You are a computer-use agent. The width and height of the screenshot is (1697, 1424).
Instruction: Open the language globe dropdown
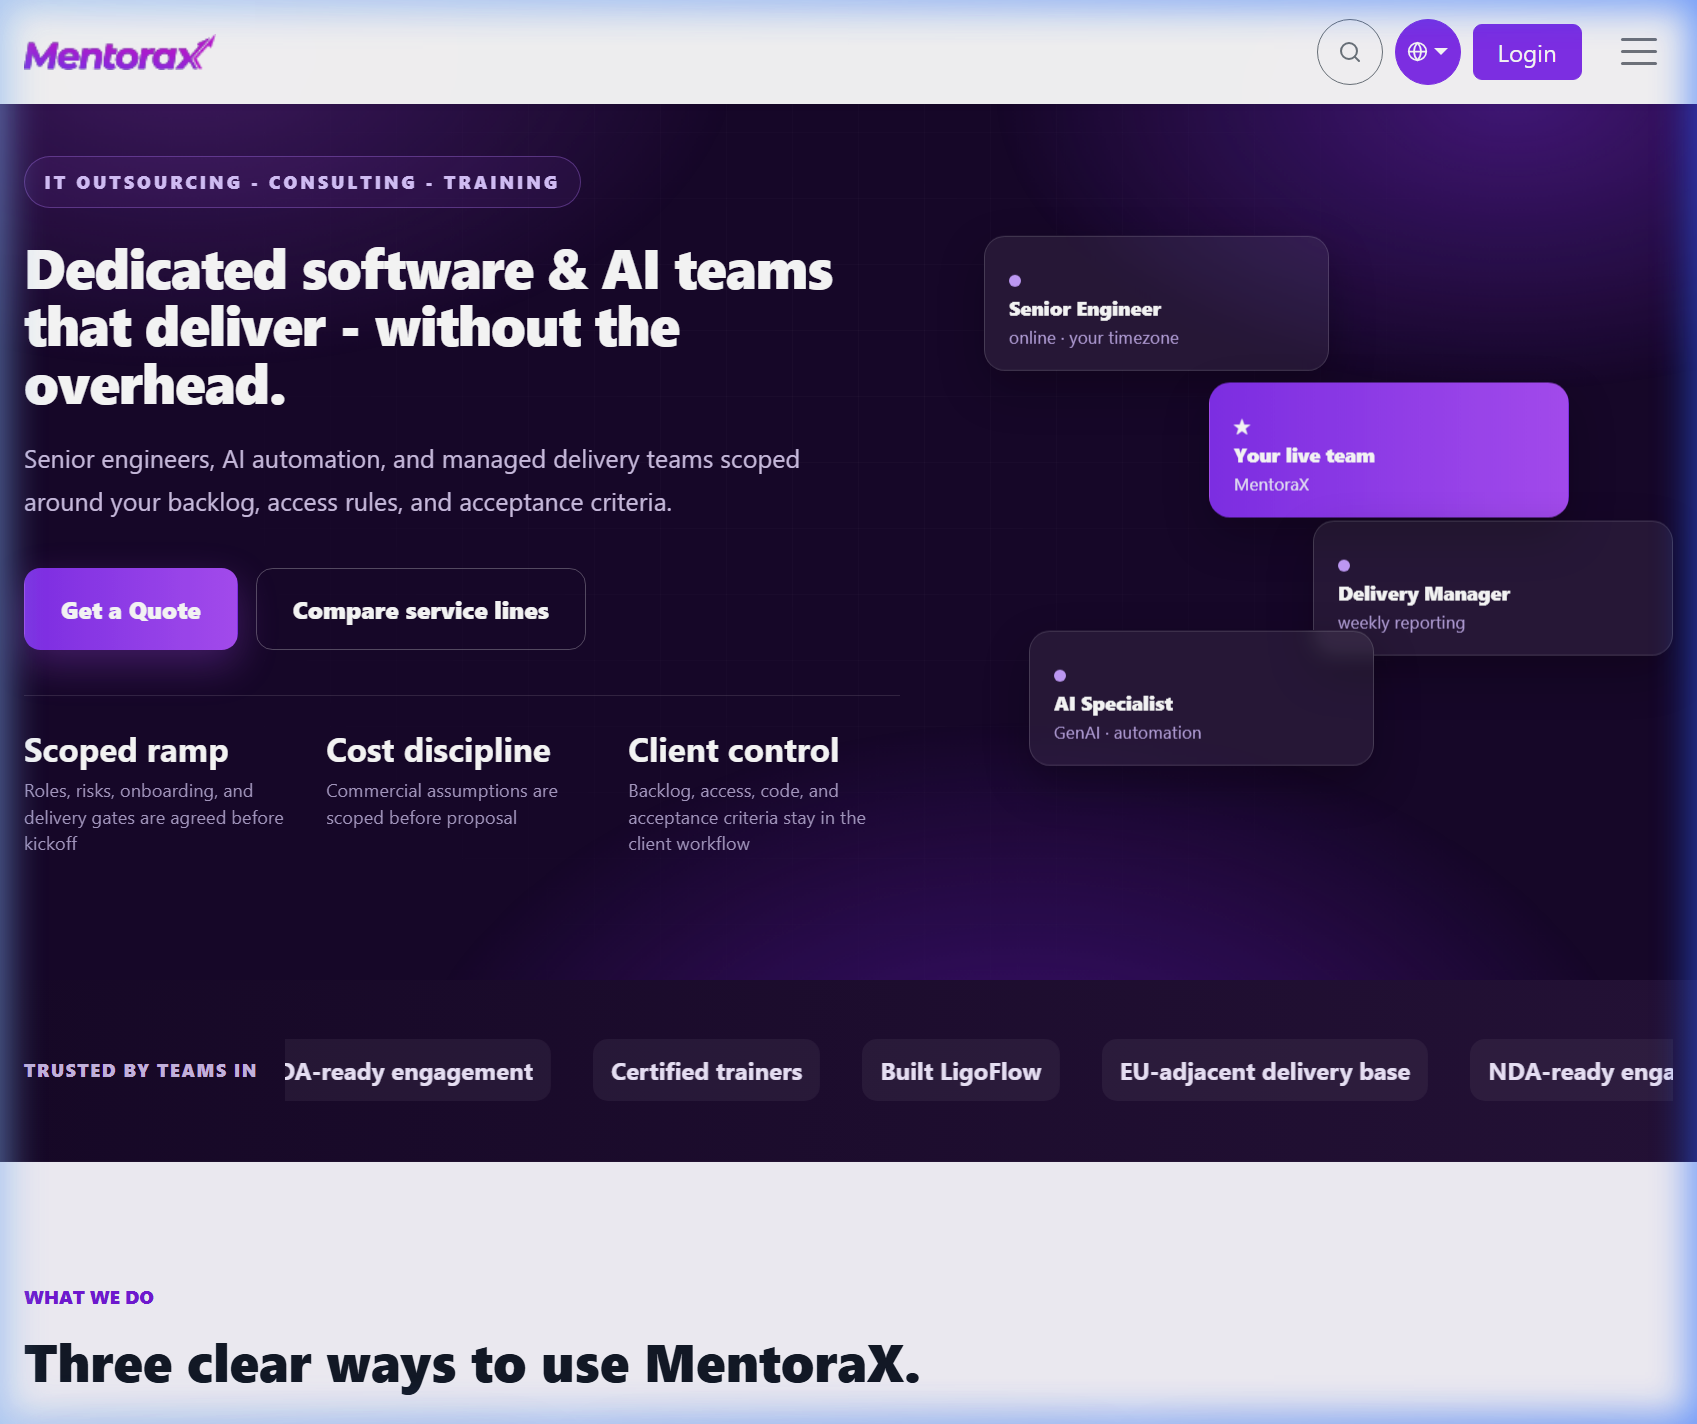click(x=1427, y=52)
